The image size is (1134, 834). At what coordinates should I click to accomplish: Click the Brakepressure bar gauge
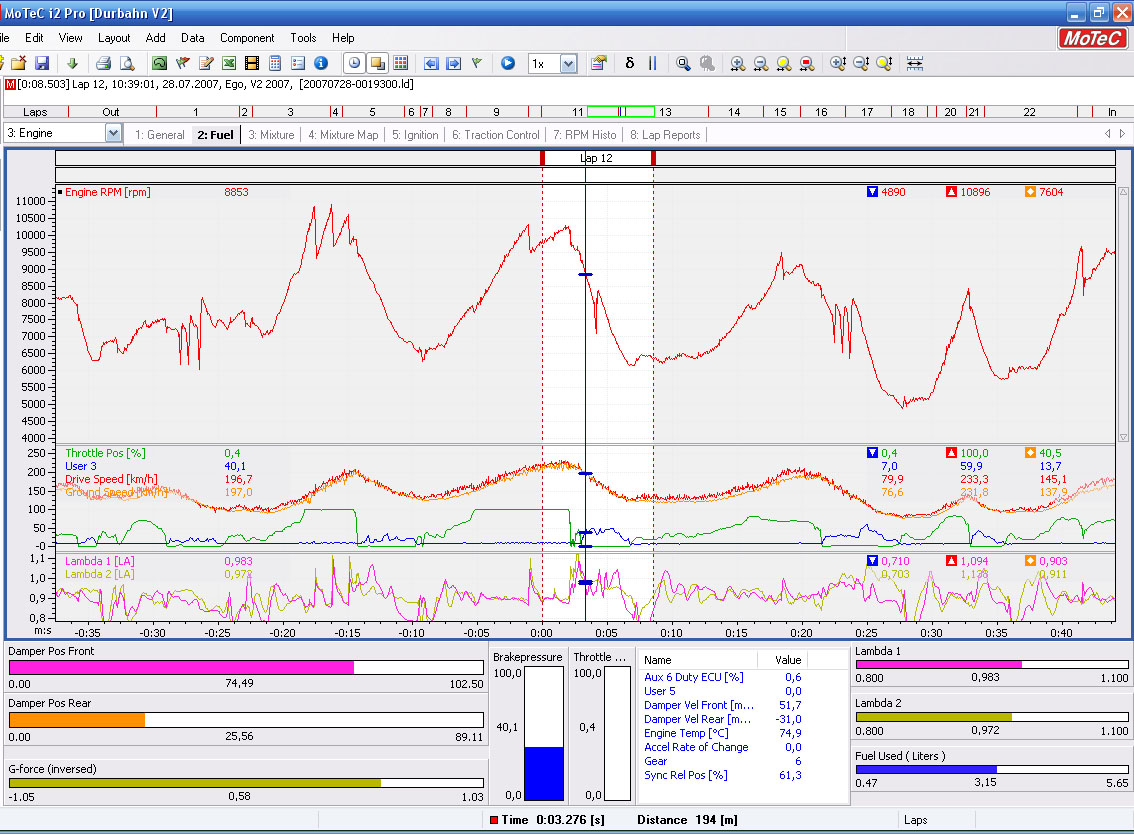[x=544, y=733]
